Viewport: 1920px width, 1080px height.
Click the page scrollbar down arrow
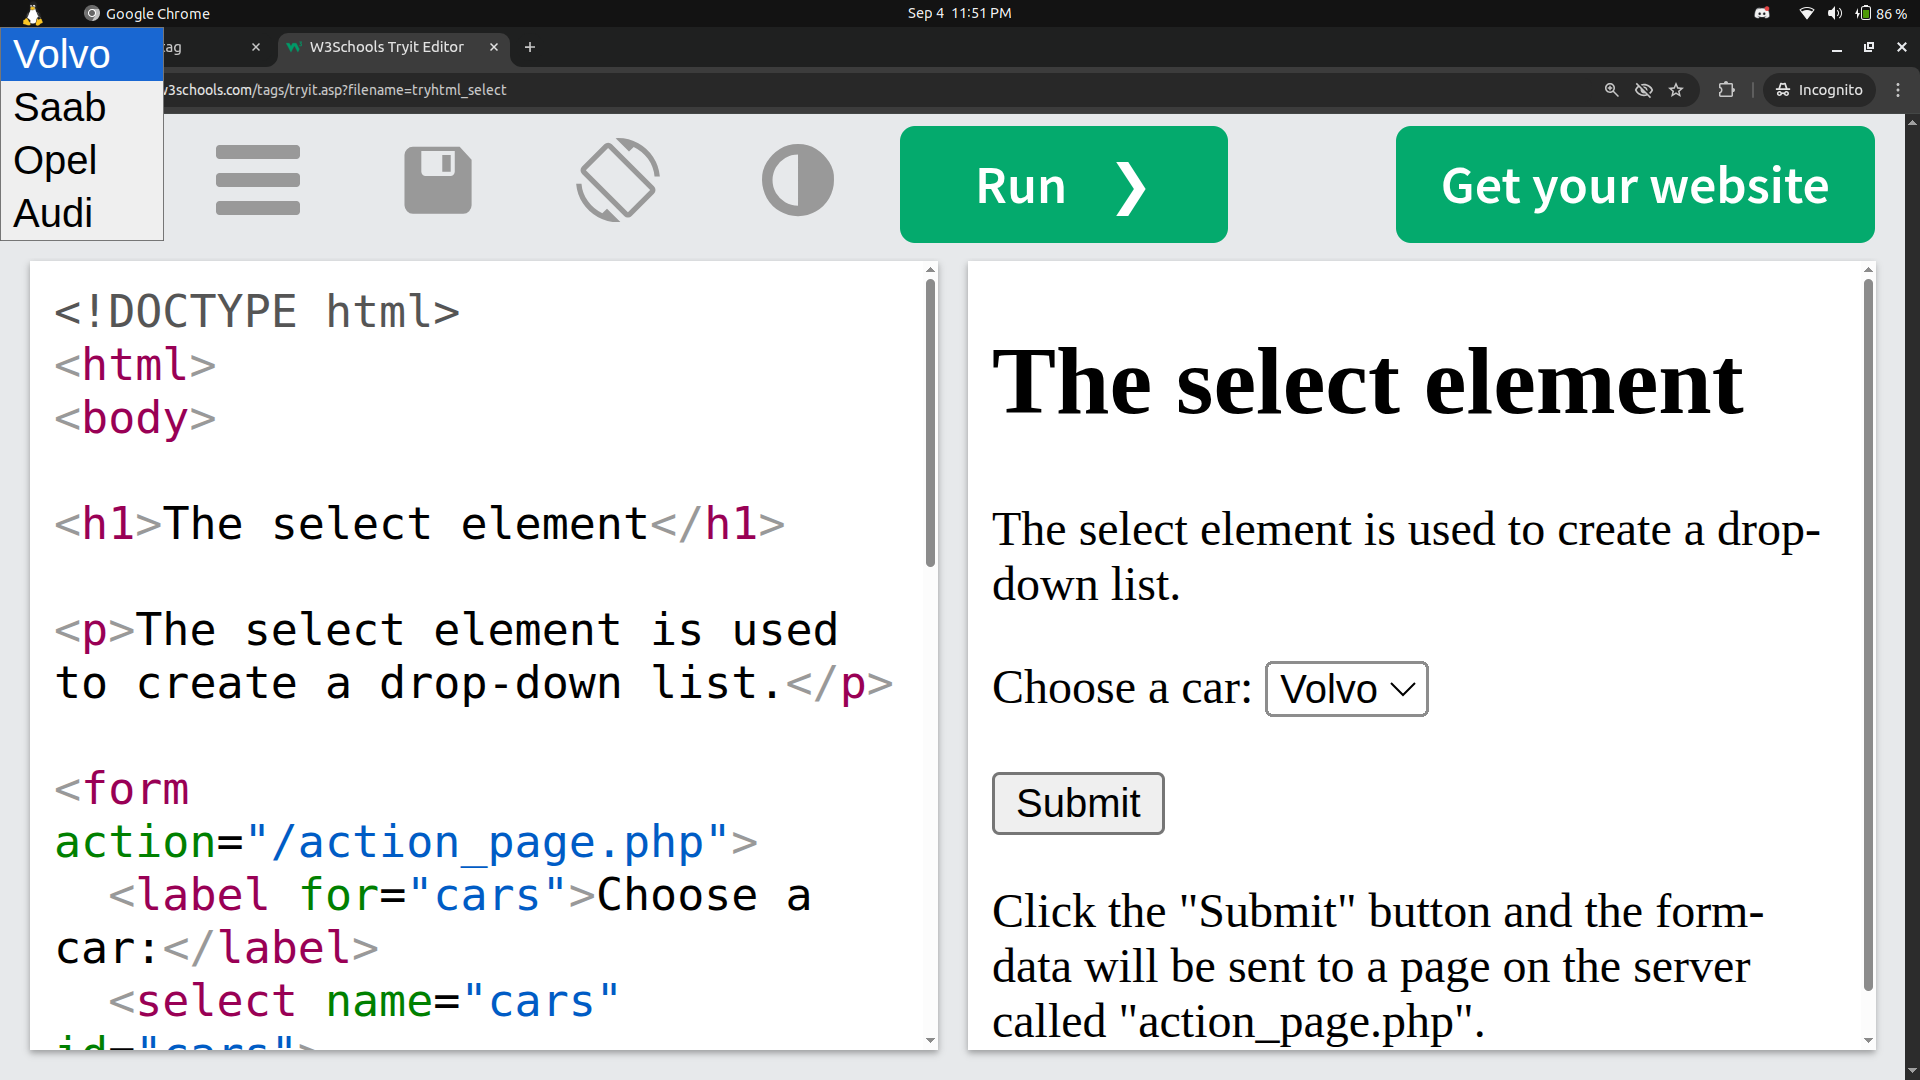point(1912,1072)
